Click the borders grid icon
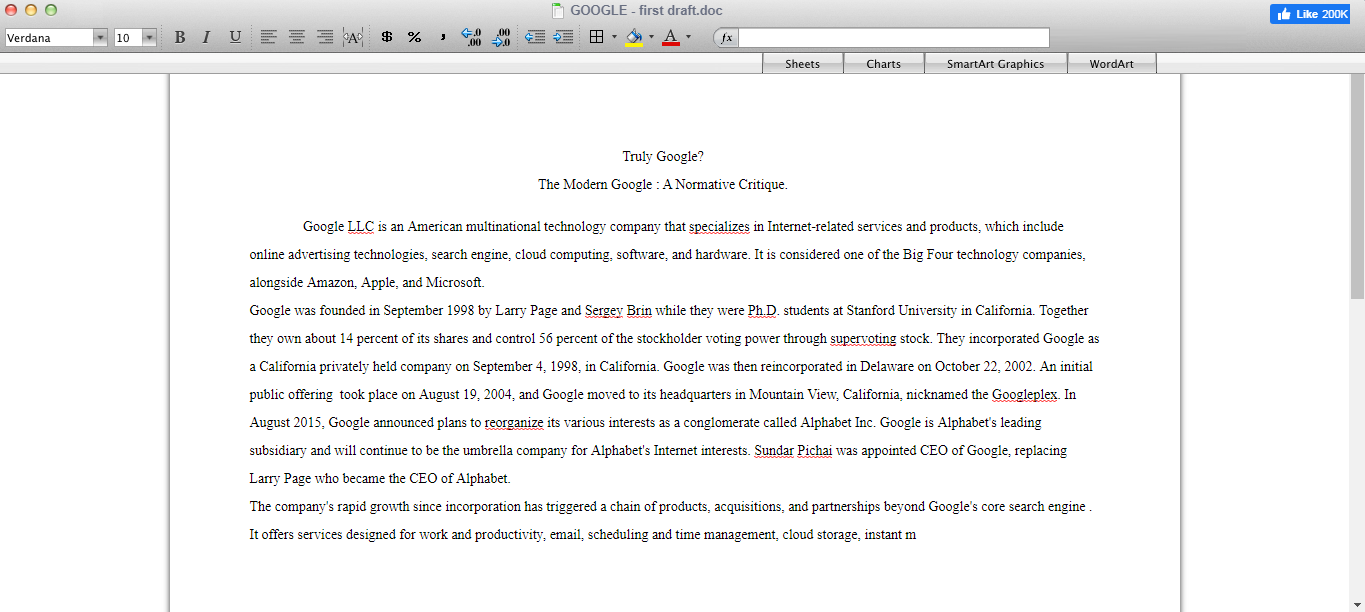The height and width of the screenshot is (612, 1365). tap(596, 37)
